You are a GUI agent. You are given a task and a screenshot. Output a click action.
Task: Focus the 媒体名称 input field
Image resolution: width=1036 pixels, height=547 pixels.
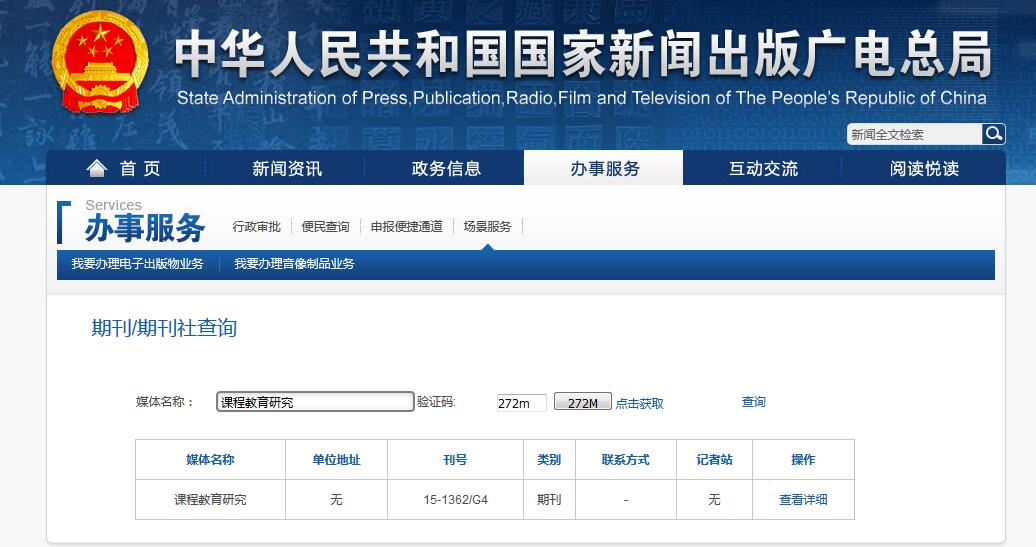pyautogui.click(x=315, y=402)
